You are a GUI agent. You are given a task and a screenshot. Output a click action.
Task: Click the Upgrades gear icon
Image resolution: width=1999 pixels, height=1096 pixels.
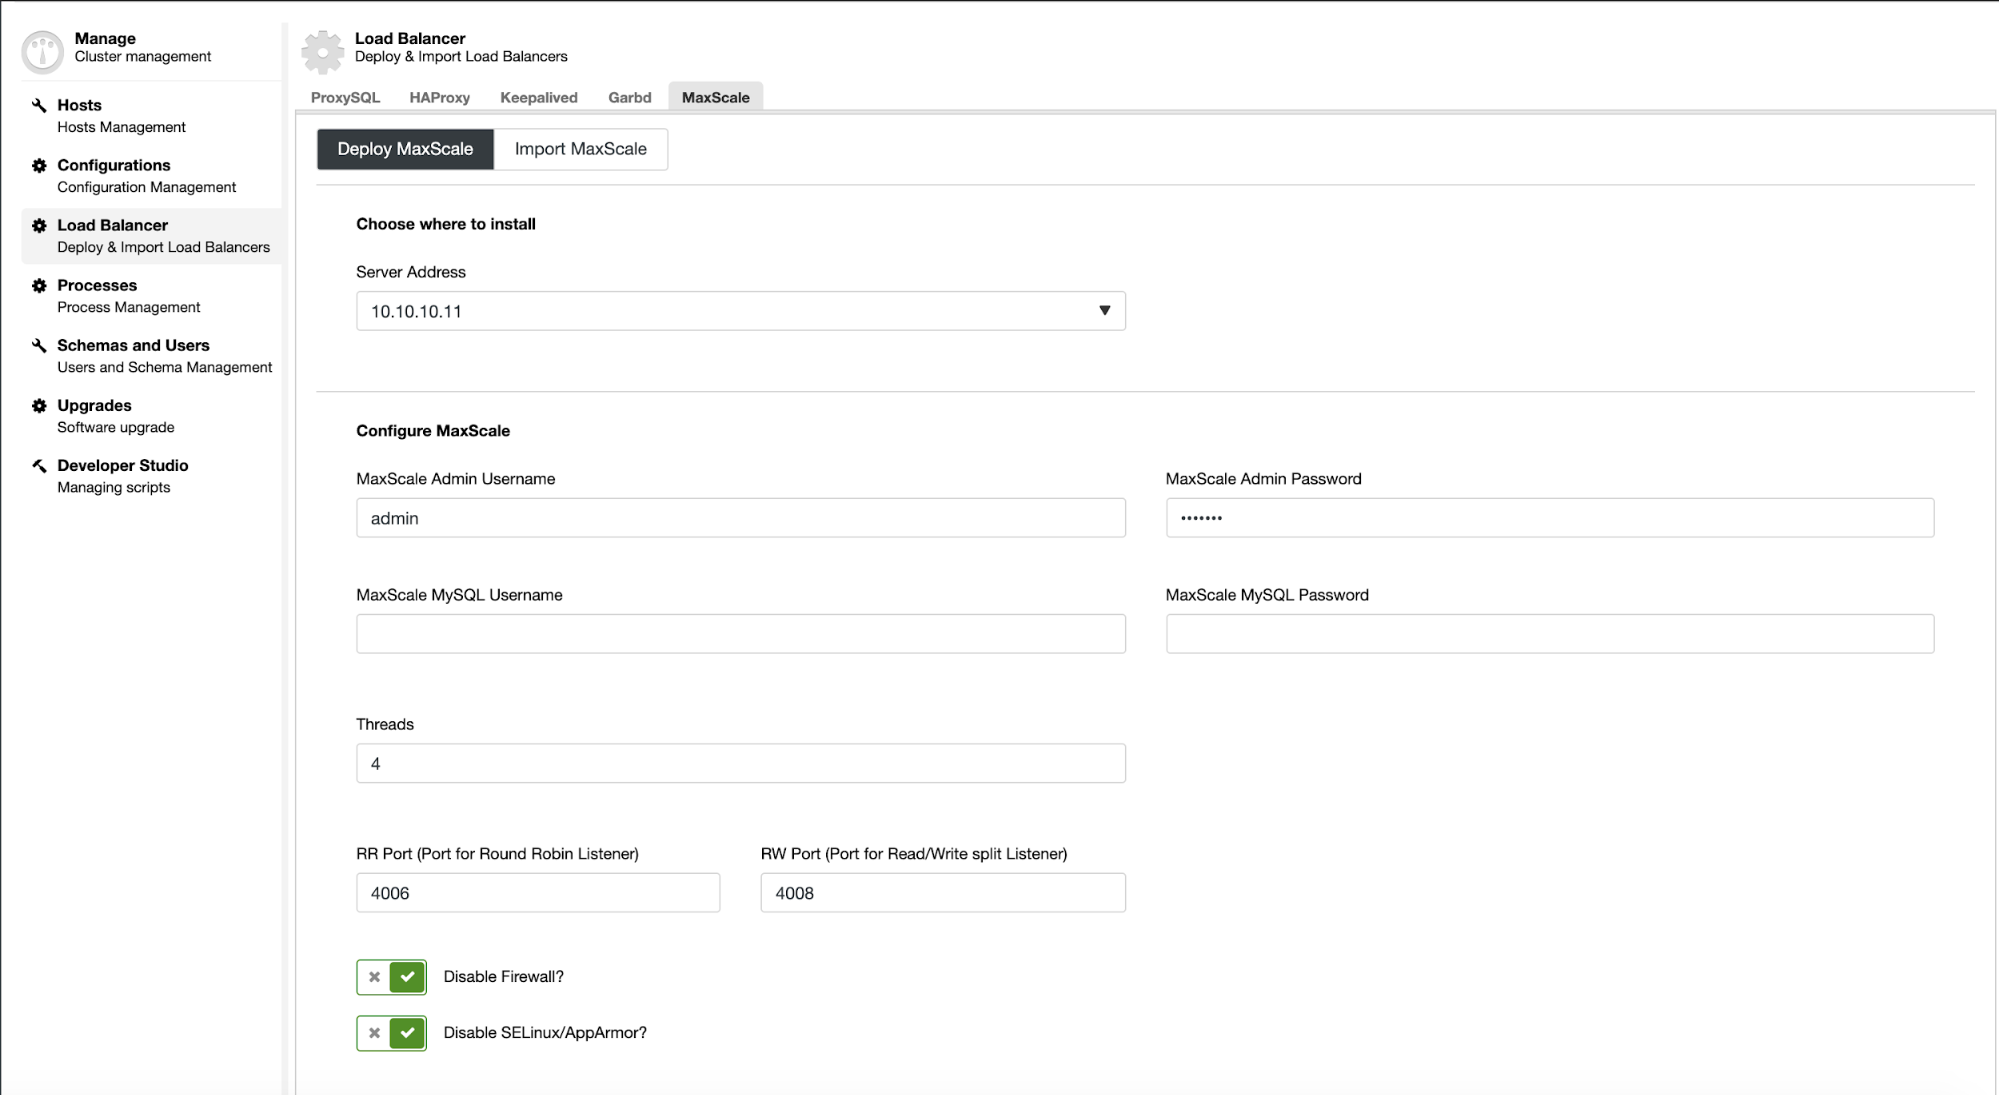tap(39, 405)
